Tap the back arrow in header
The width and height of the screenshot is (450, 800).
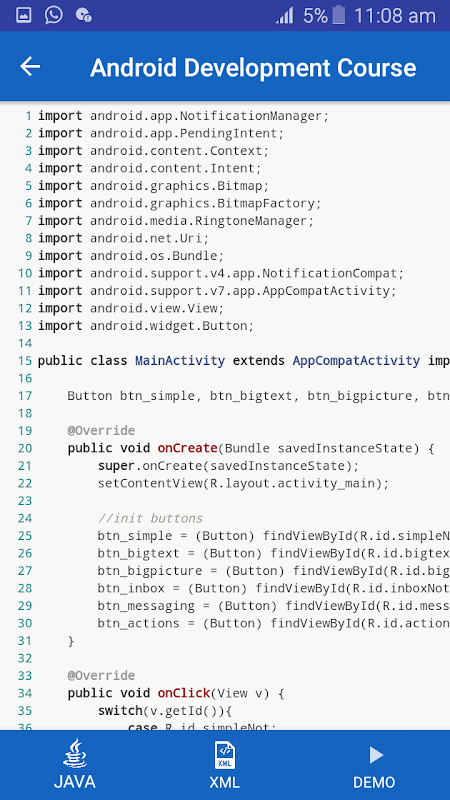30,66
